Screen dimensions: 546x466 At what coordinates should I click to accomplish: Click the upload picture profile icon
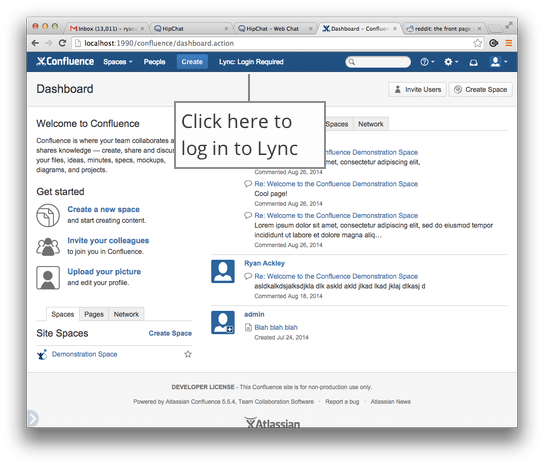click(x=48, y=278)
